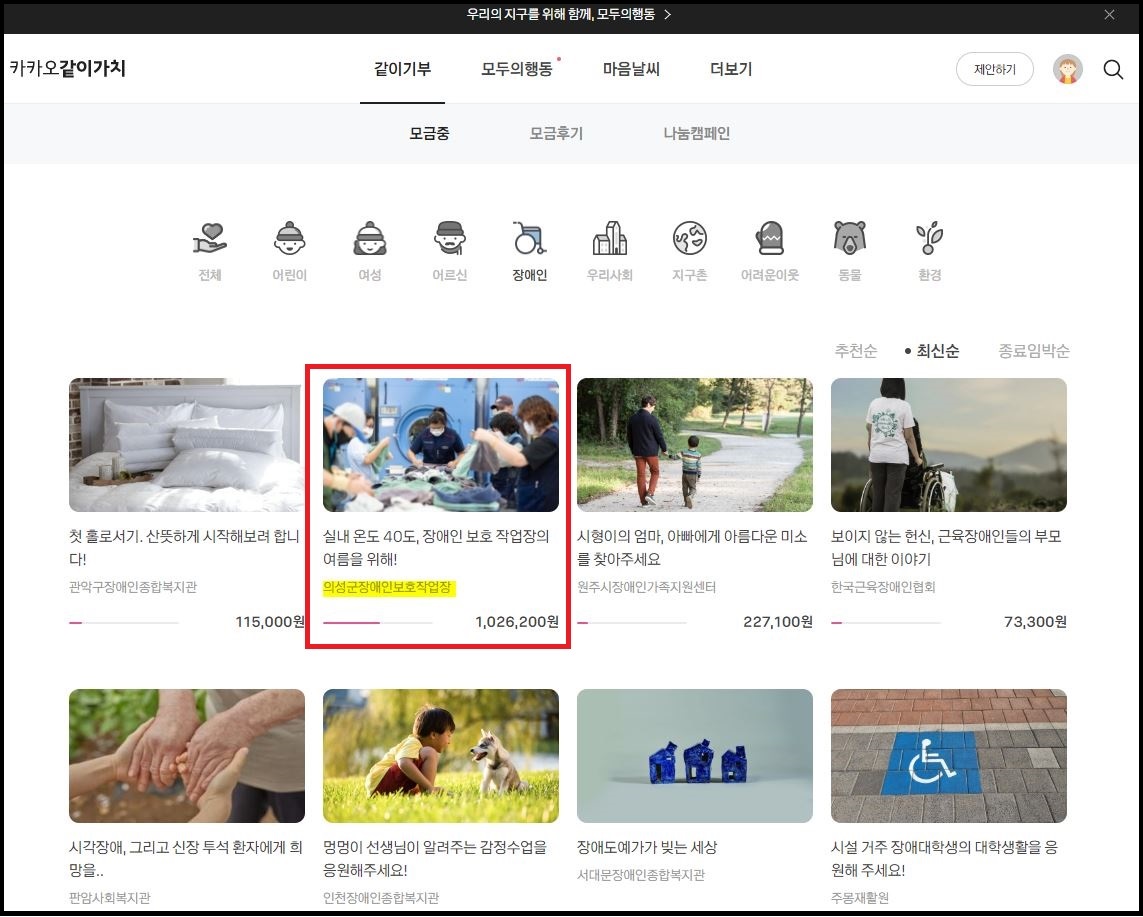Sort by 최신순
Screen dimensions: 1143x917
pos(937,351)
